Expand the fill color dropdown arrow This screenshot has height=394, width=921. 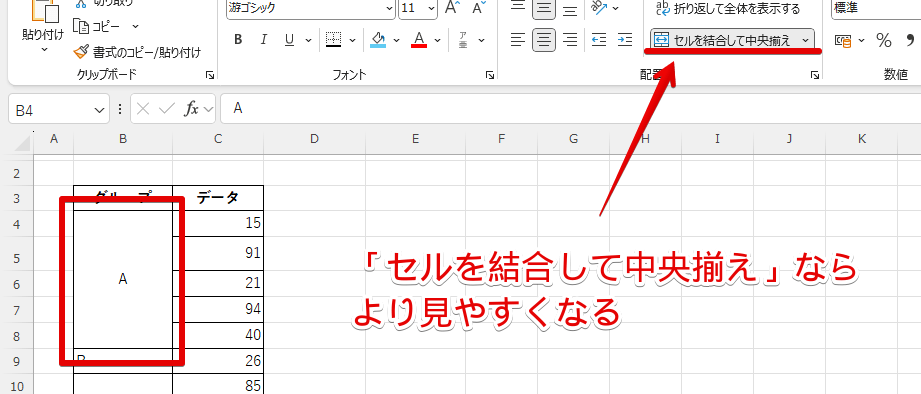pyautogui.click(x=396, y=40)
